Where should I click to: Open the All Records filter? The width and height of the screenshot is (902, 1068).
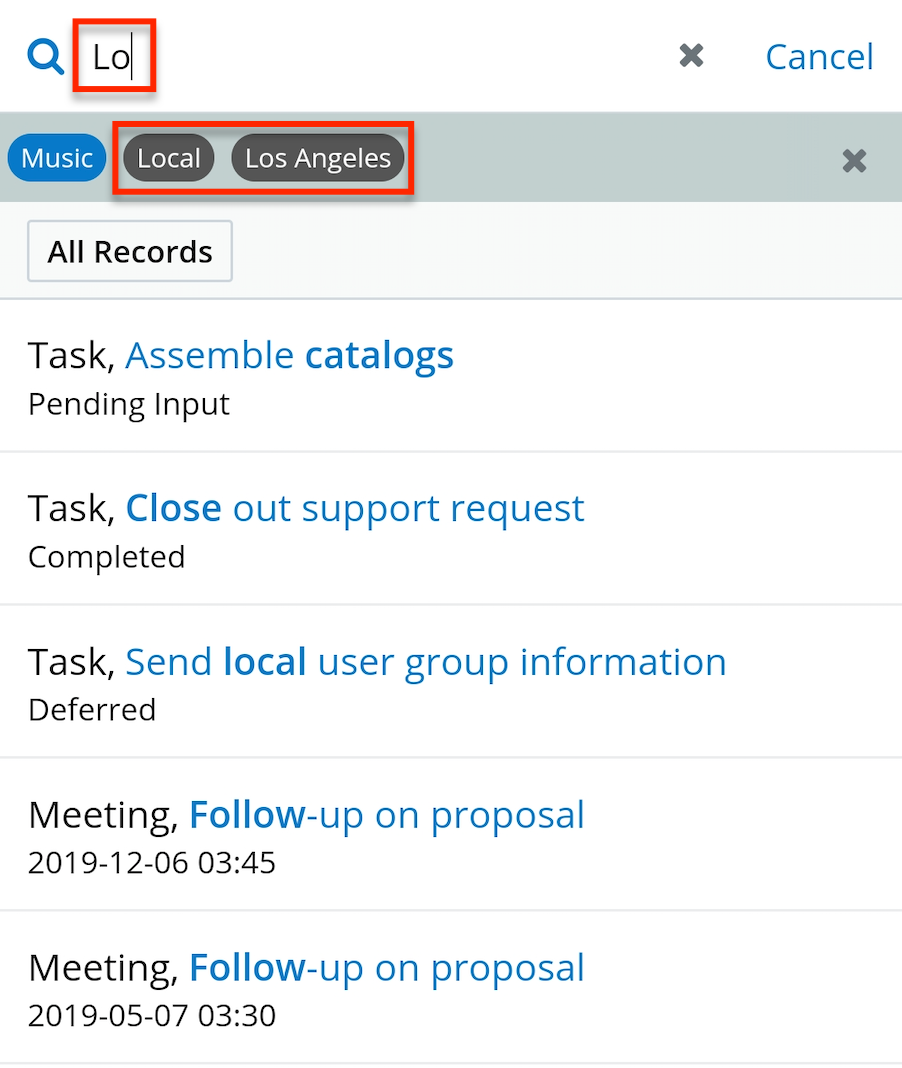[x=130, y=251]
